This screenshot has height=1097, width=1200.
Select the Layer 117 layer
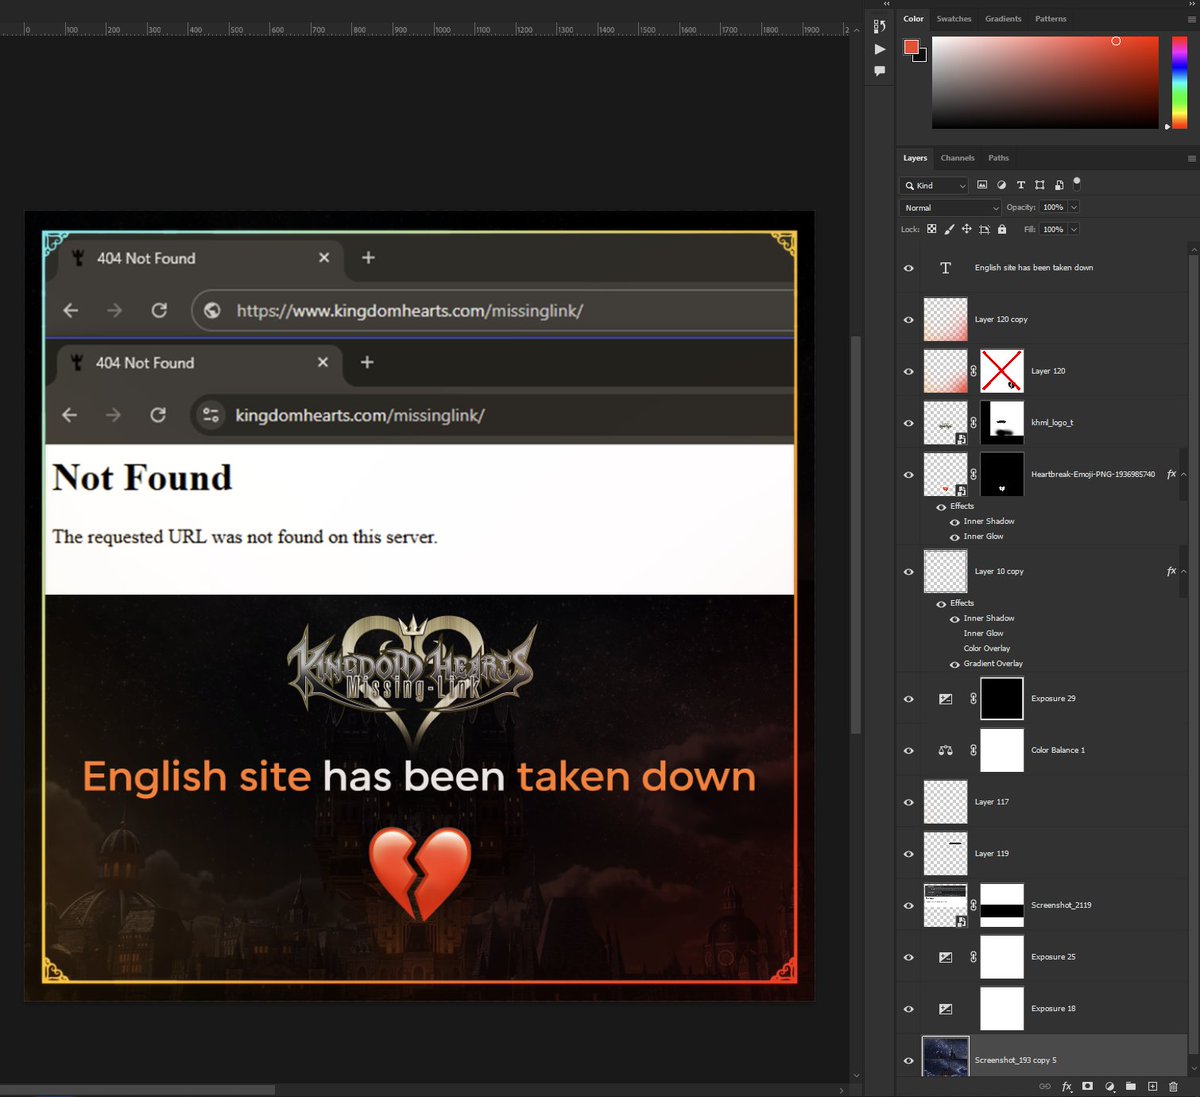tap(1040, 802)
